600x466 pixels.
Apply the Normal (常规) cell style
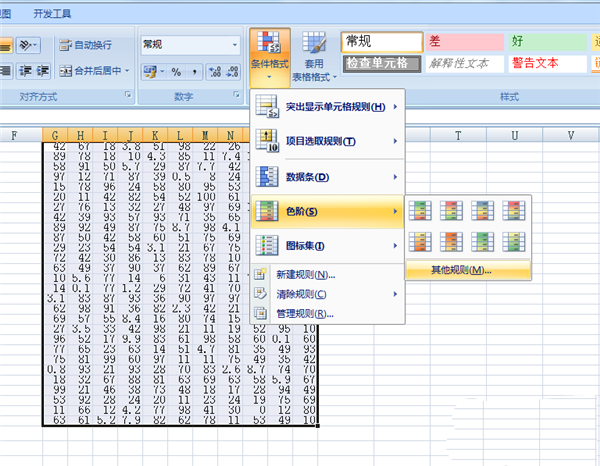click(x=382, y=42)
